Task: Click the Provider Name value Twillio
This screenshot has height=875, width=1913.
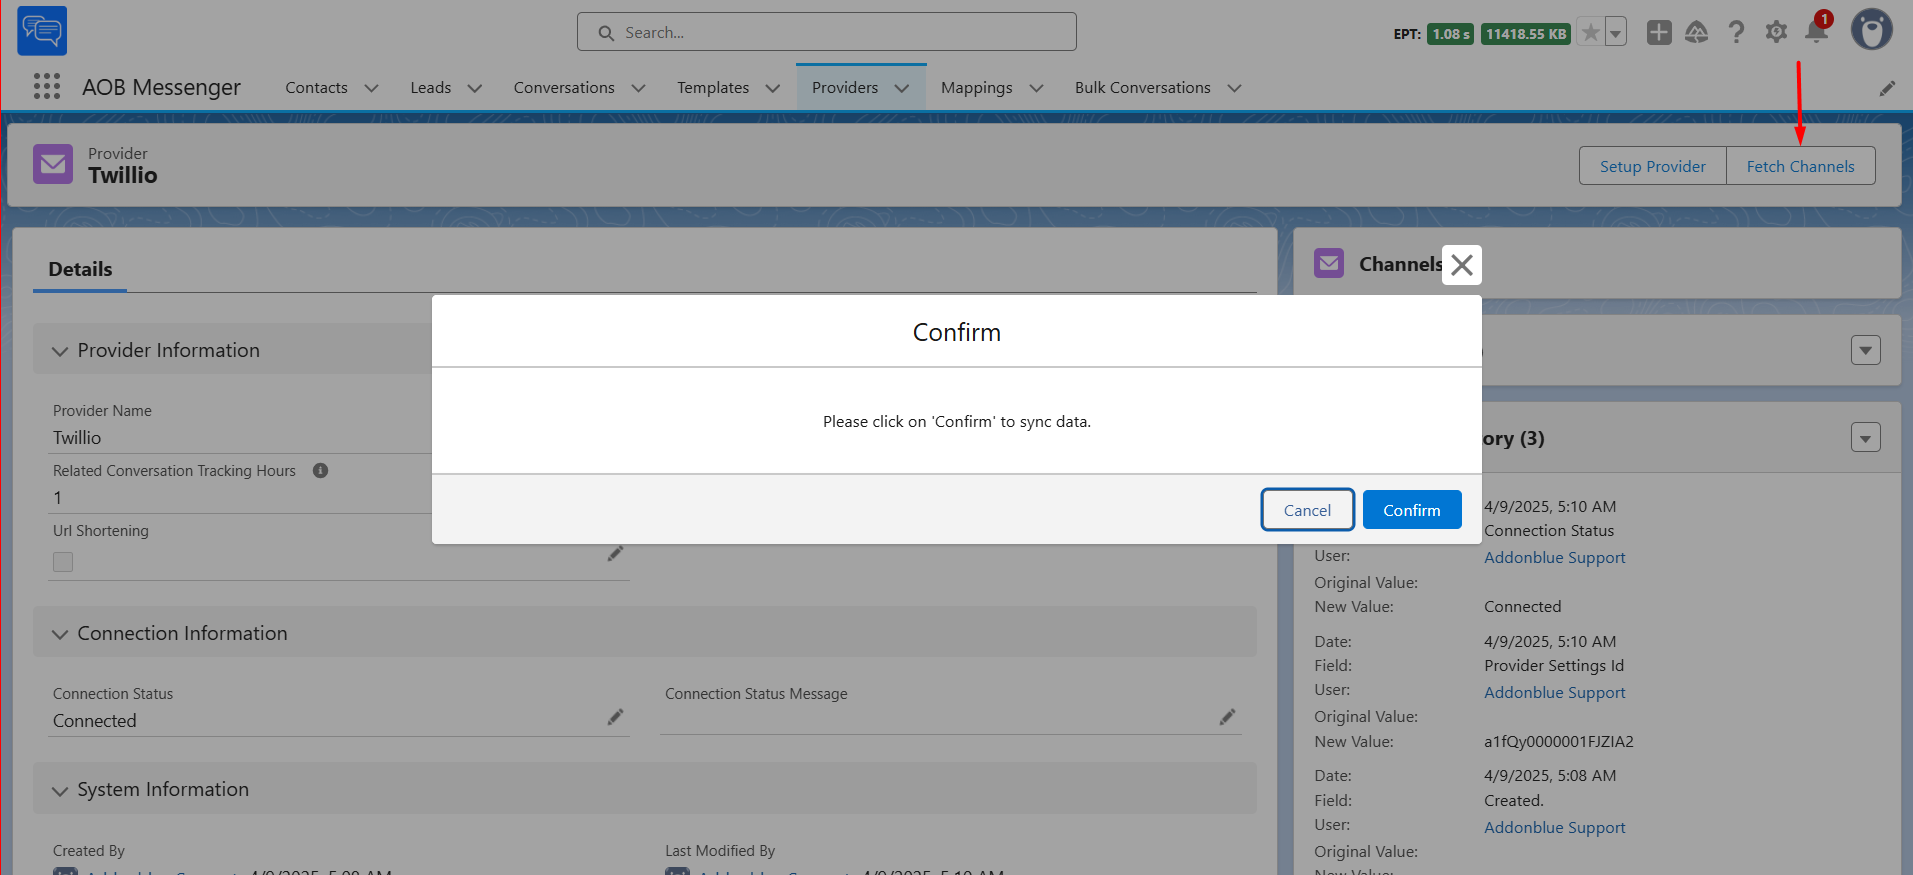Action: tap(77, 438)
